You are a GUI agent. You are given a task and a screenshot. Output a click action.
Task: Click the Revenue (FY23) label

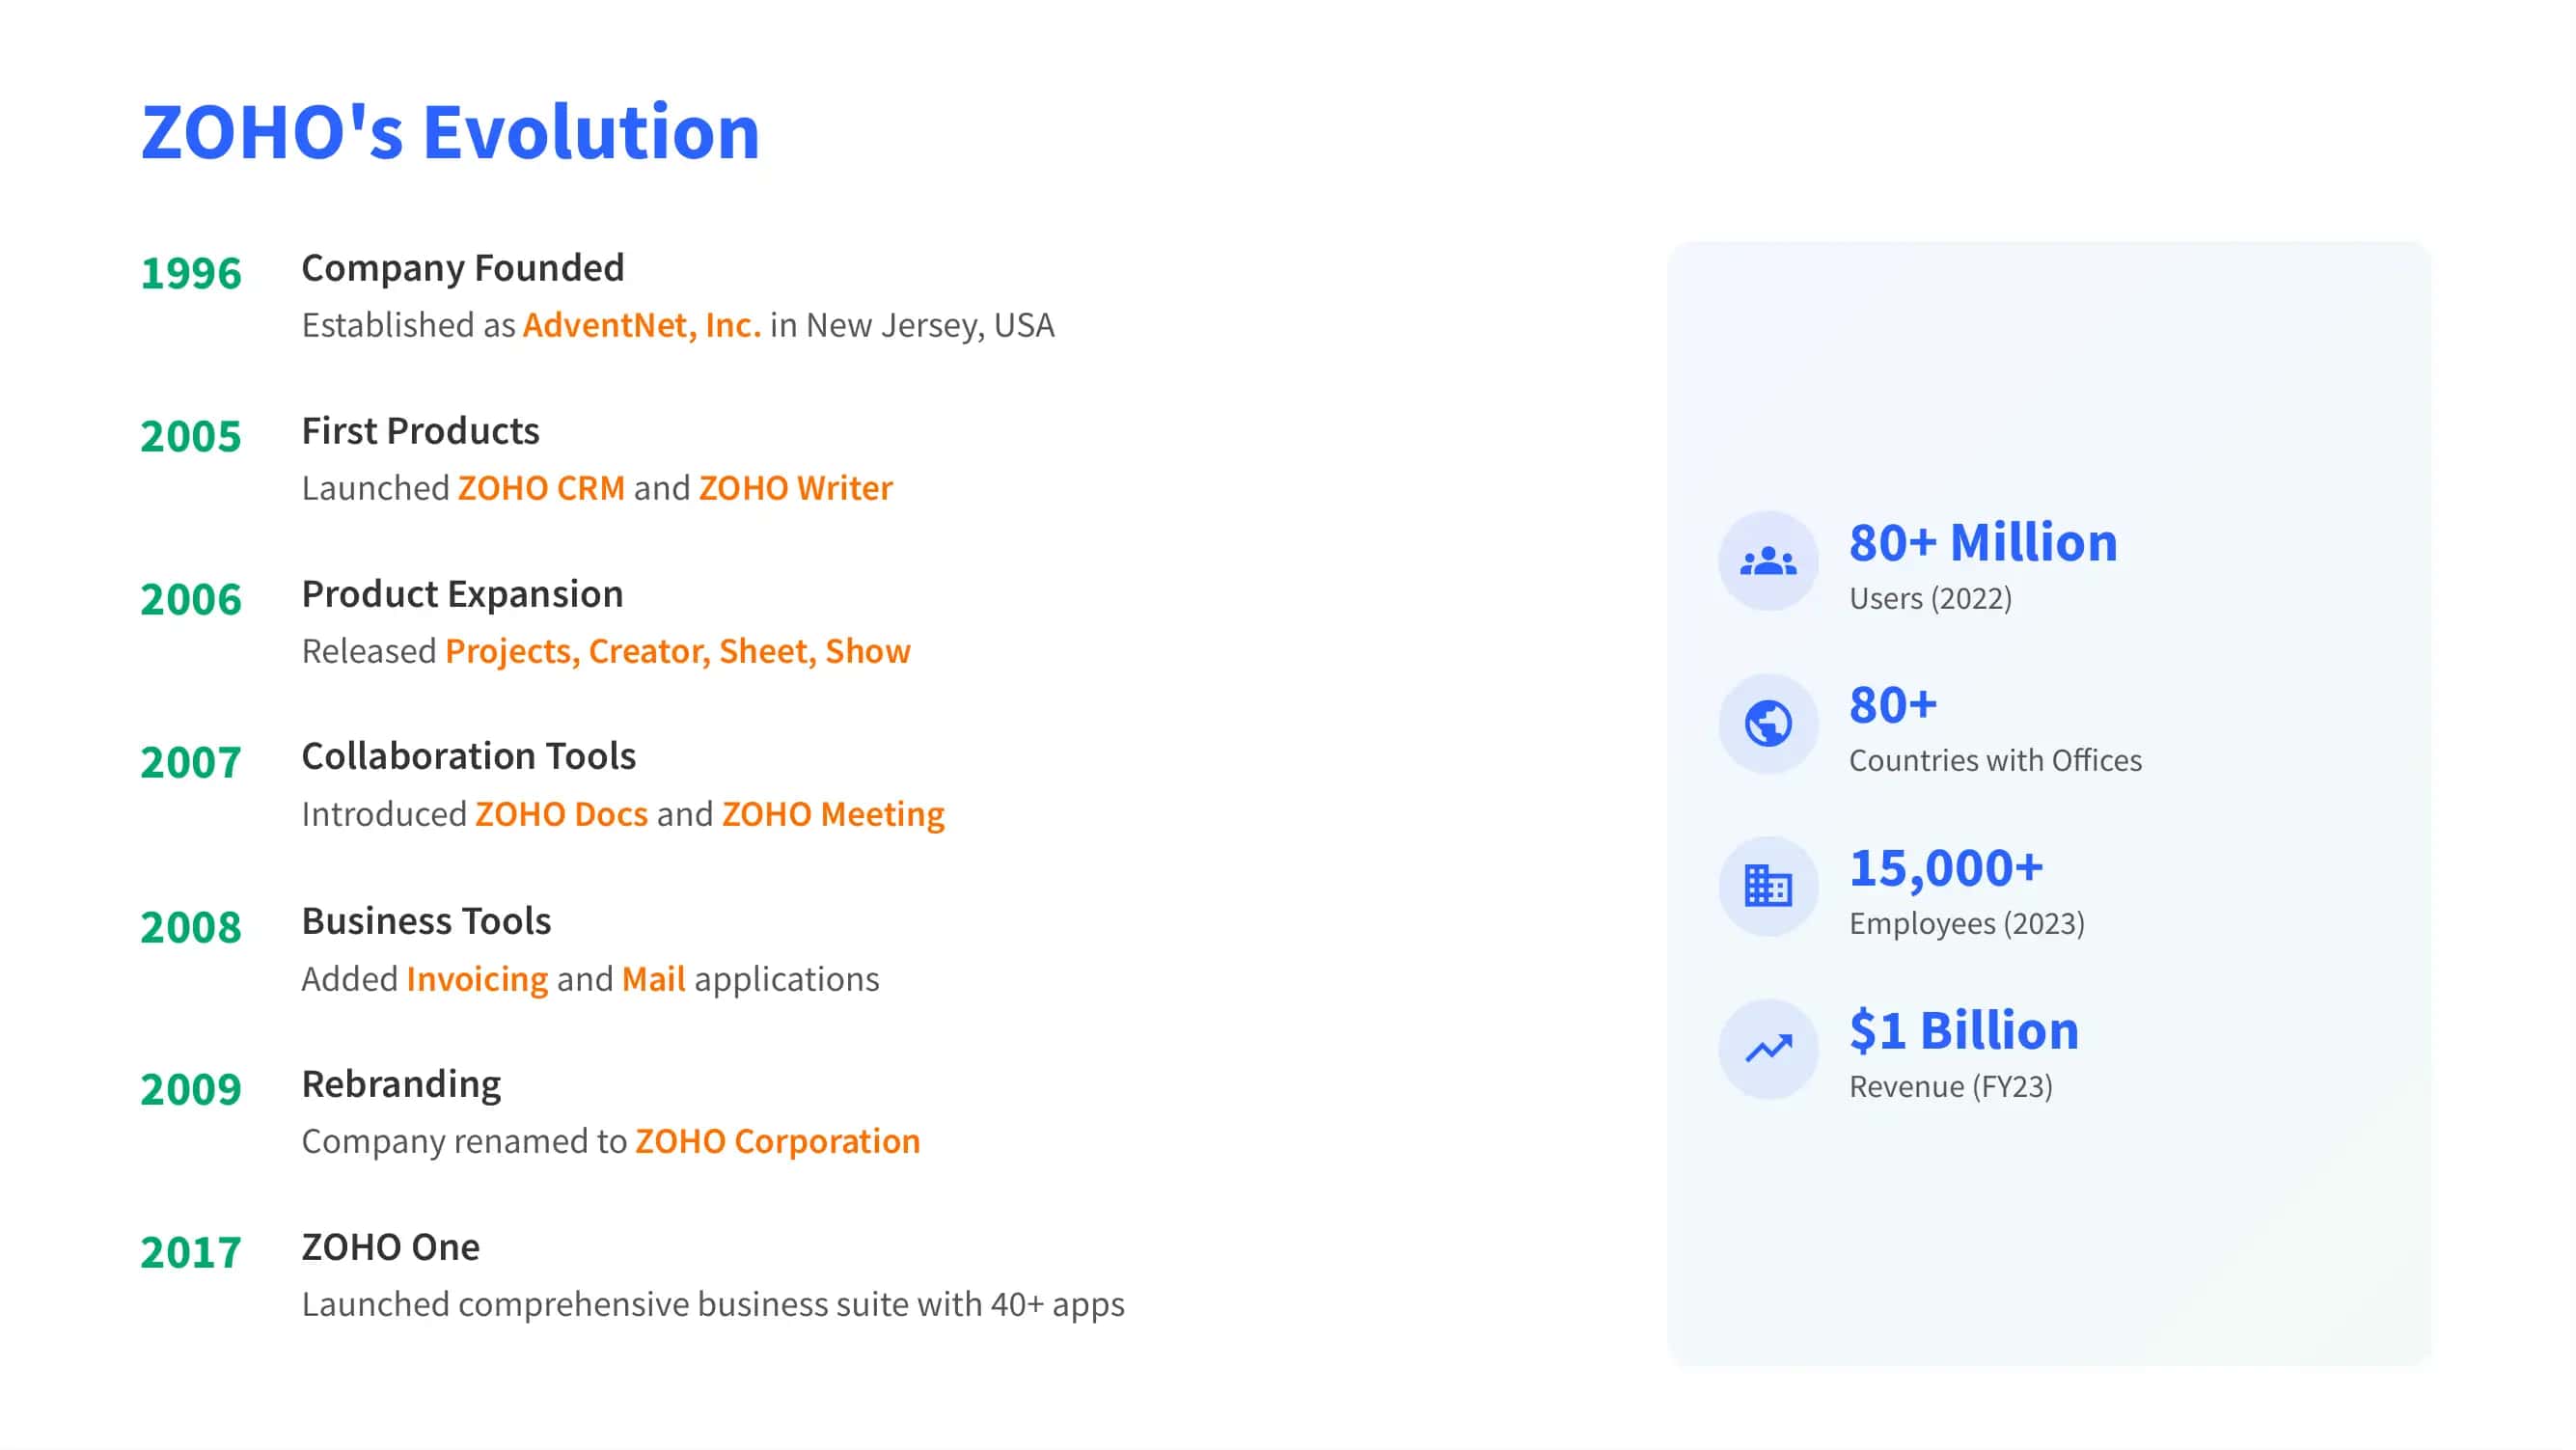[x=1951, y=1086]
